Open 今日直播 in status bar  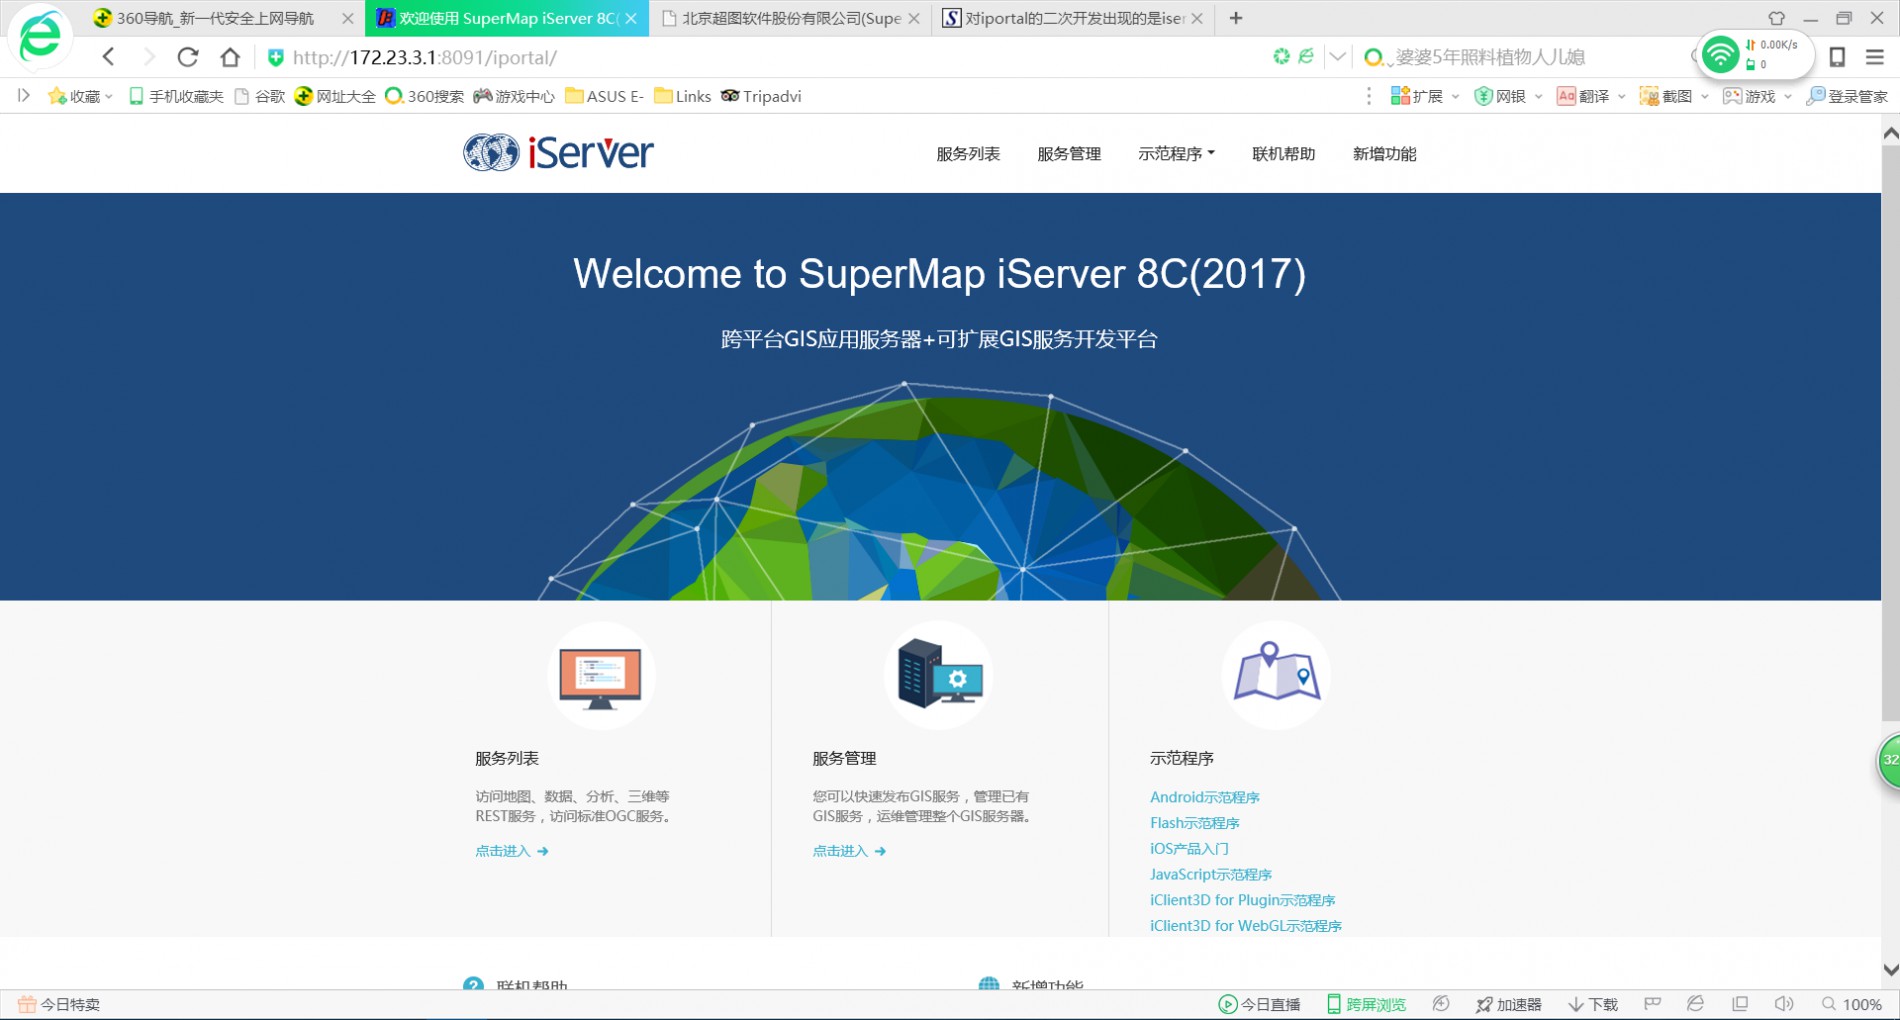pyautogui.click(x=1260, y=1004)
